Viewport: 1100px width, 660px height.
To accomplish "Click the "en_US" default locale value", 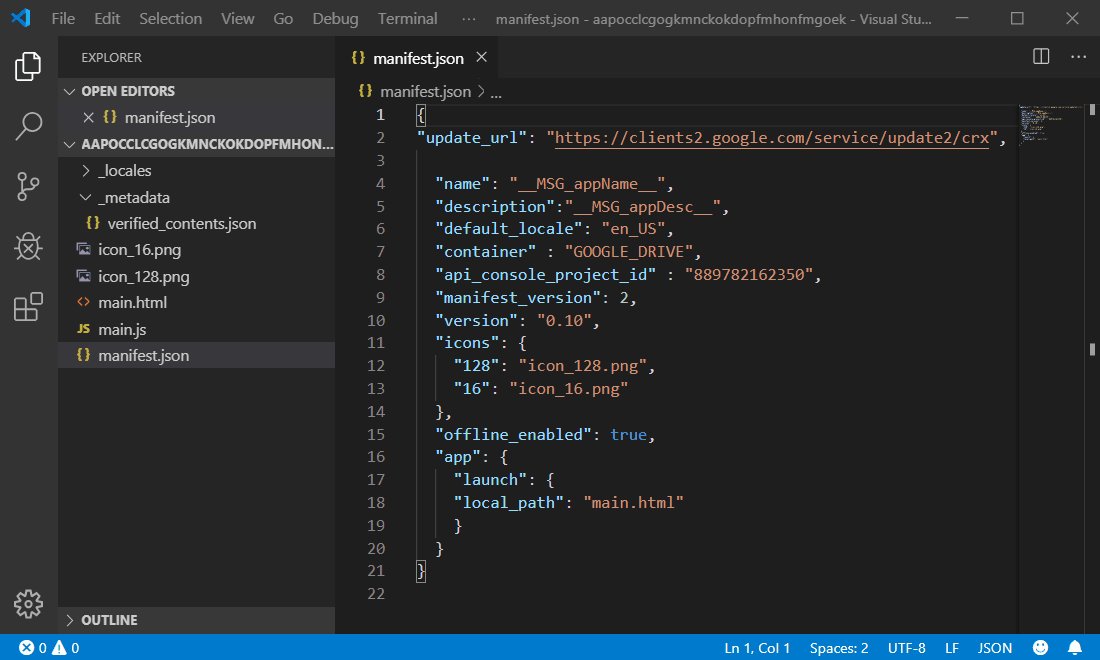I will click(x=633, y=229).
